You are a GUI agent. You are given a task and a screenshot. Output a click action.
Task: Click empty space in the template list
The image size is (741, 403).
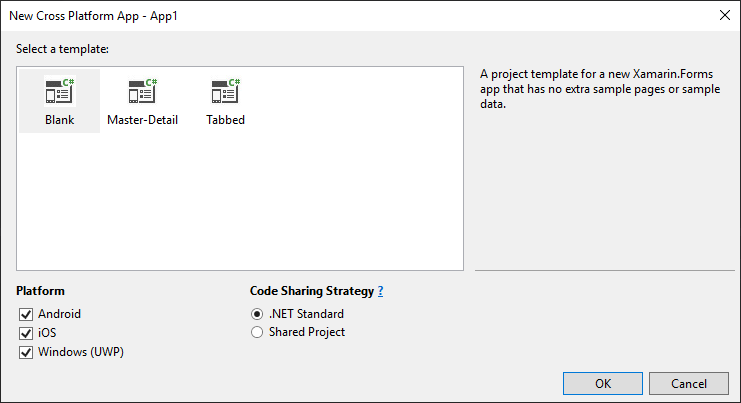(x=300, y=200)
